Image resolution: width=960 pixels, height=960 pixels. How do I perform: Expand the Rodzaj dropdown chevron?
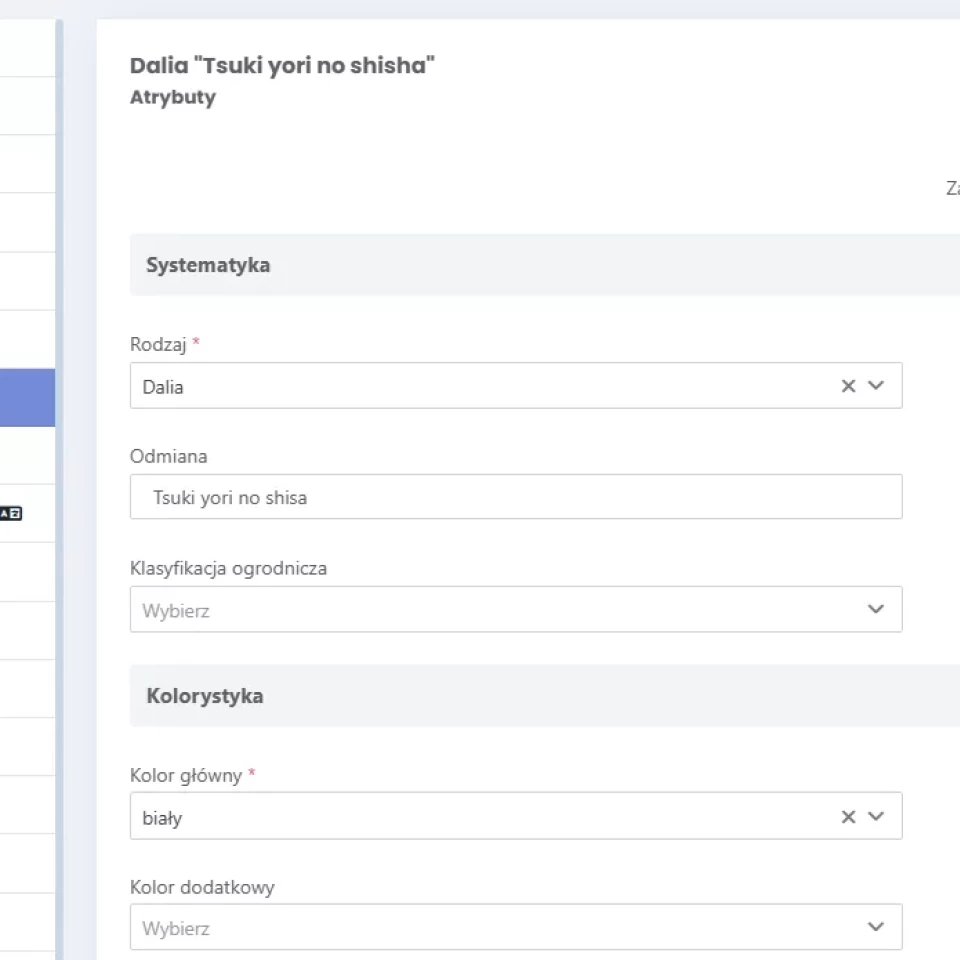pyautogui.click(x=877, y=386)
